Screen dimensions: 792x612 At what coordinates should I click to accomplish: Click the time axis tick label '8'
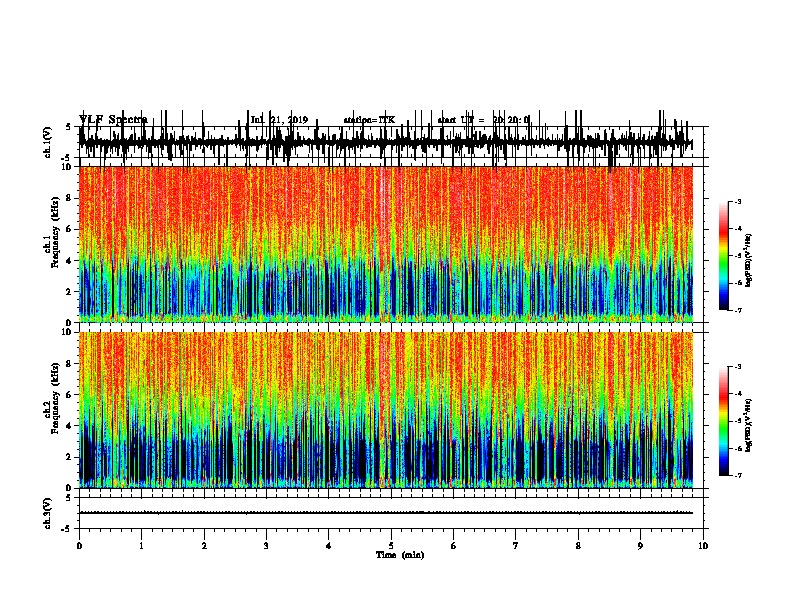(x=578, y=546)
